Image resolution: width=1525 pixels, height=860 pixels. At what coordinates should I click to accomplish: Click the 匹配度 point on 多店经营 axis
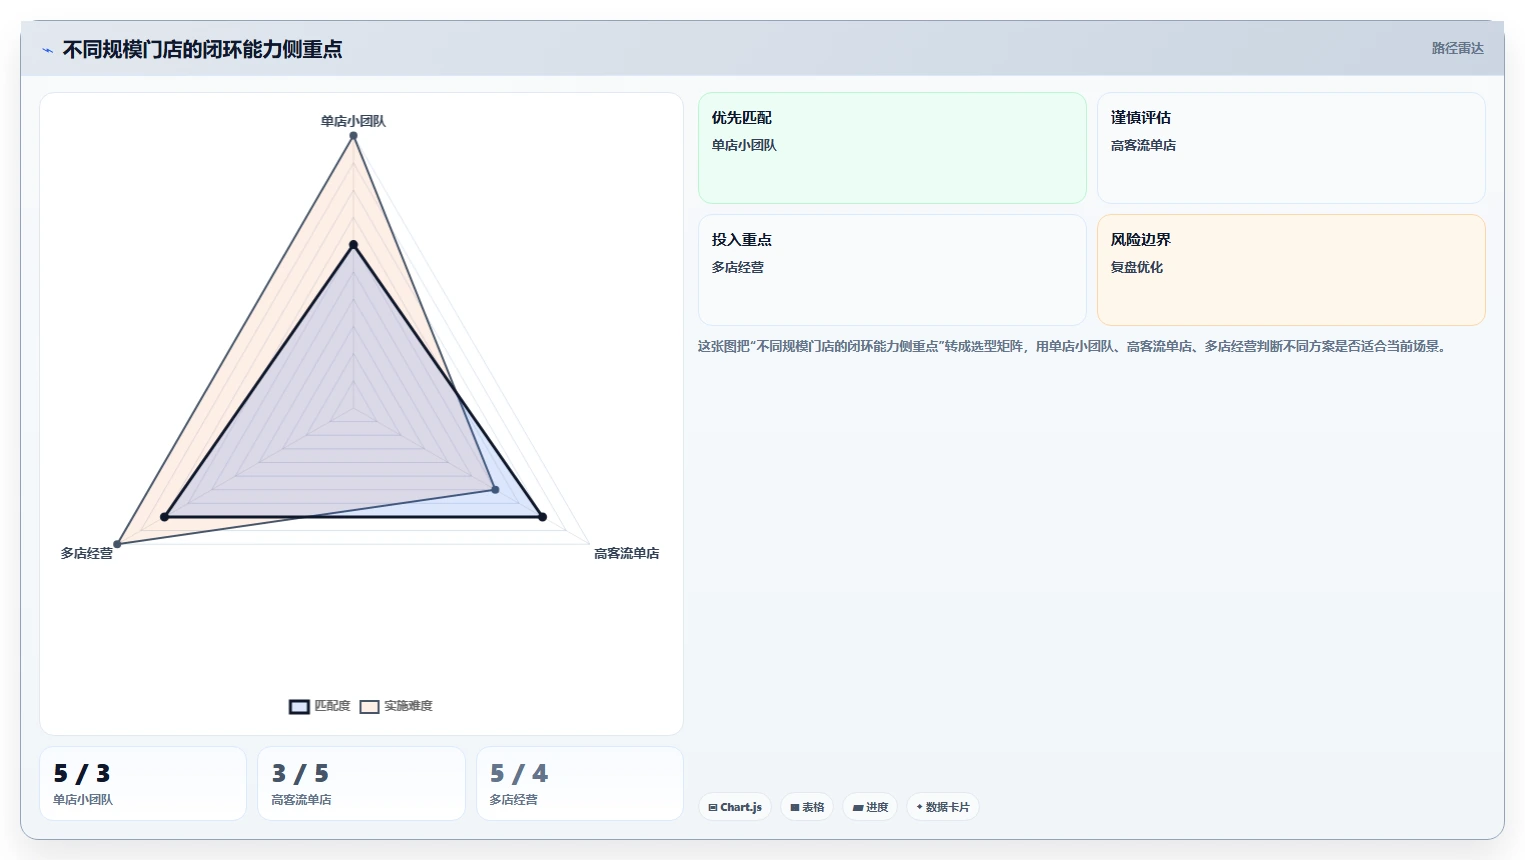[x=165, y=517]
